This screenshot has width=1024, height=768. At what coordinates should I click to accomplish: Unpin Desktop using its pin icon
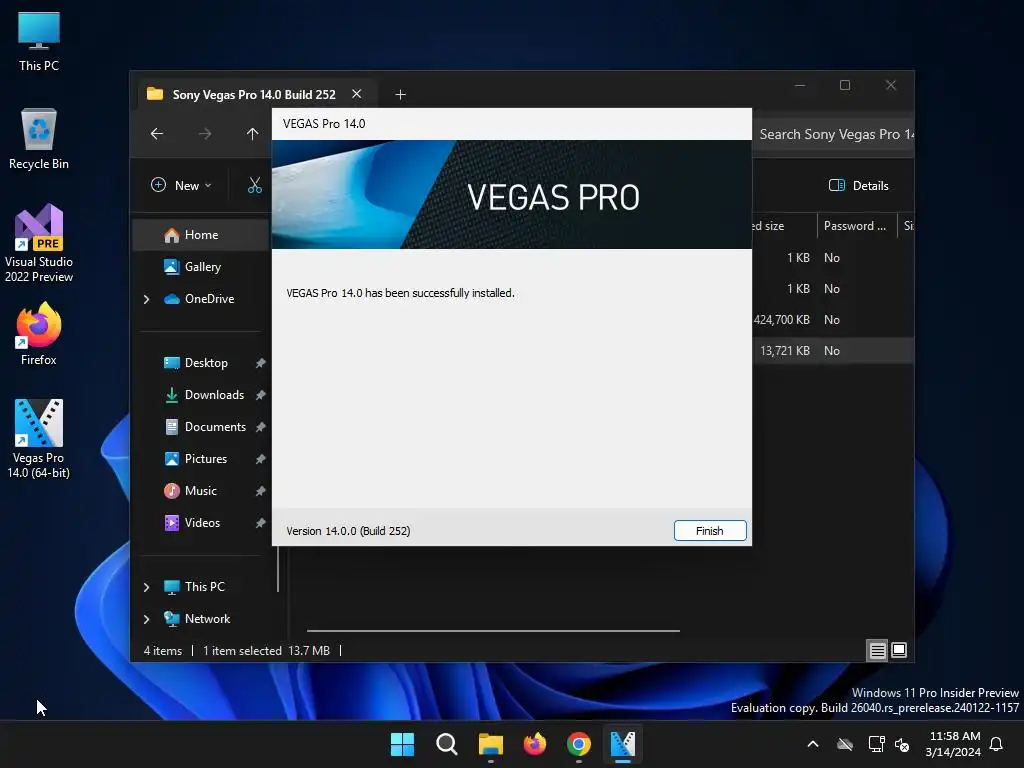click(261, 363)
